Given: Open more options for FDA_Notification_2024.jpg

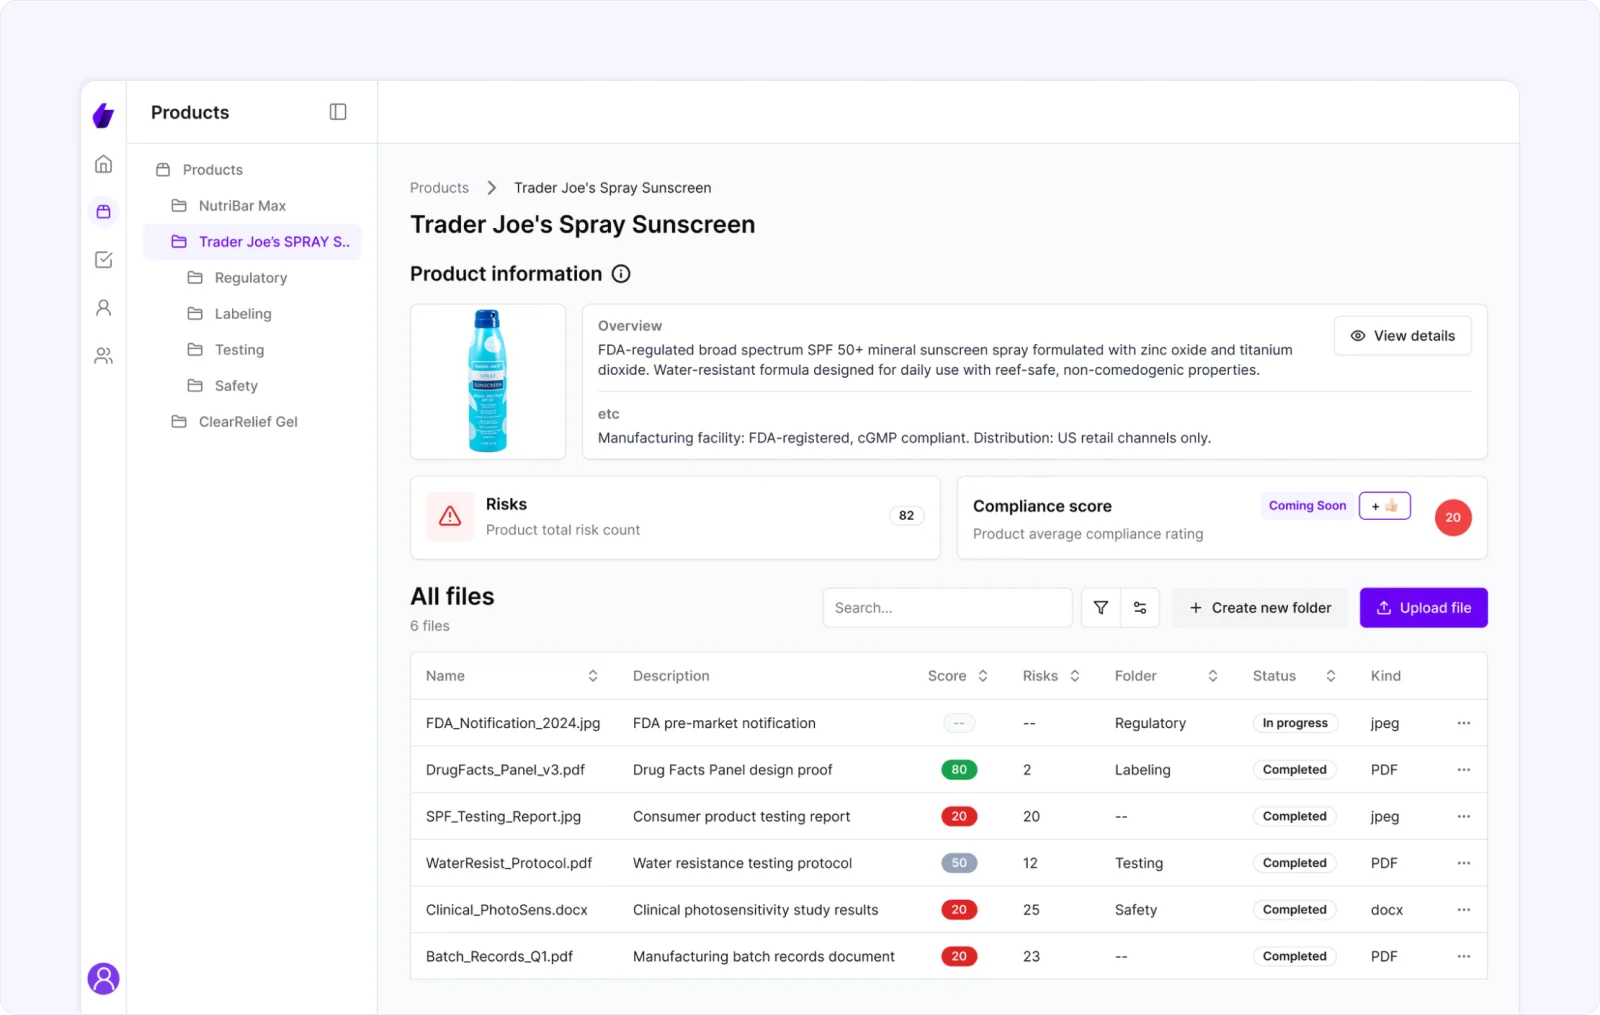Looking at the screenshot, I should (x=1464, y=723).
